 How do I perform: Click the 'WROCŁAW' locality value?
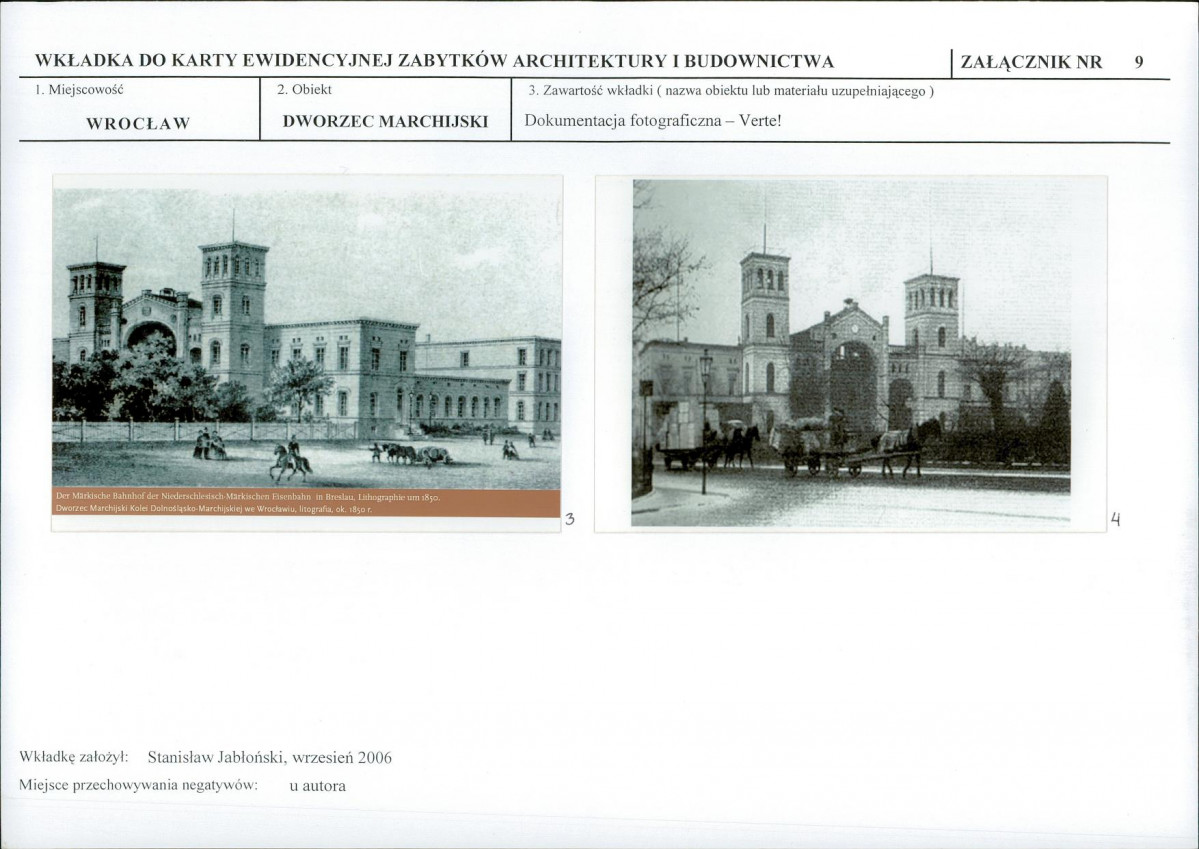tap(138, 124)
